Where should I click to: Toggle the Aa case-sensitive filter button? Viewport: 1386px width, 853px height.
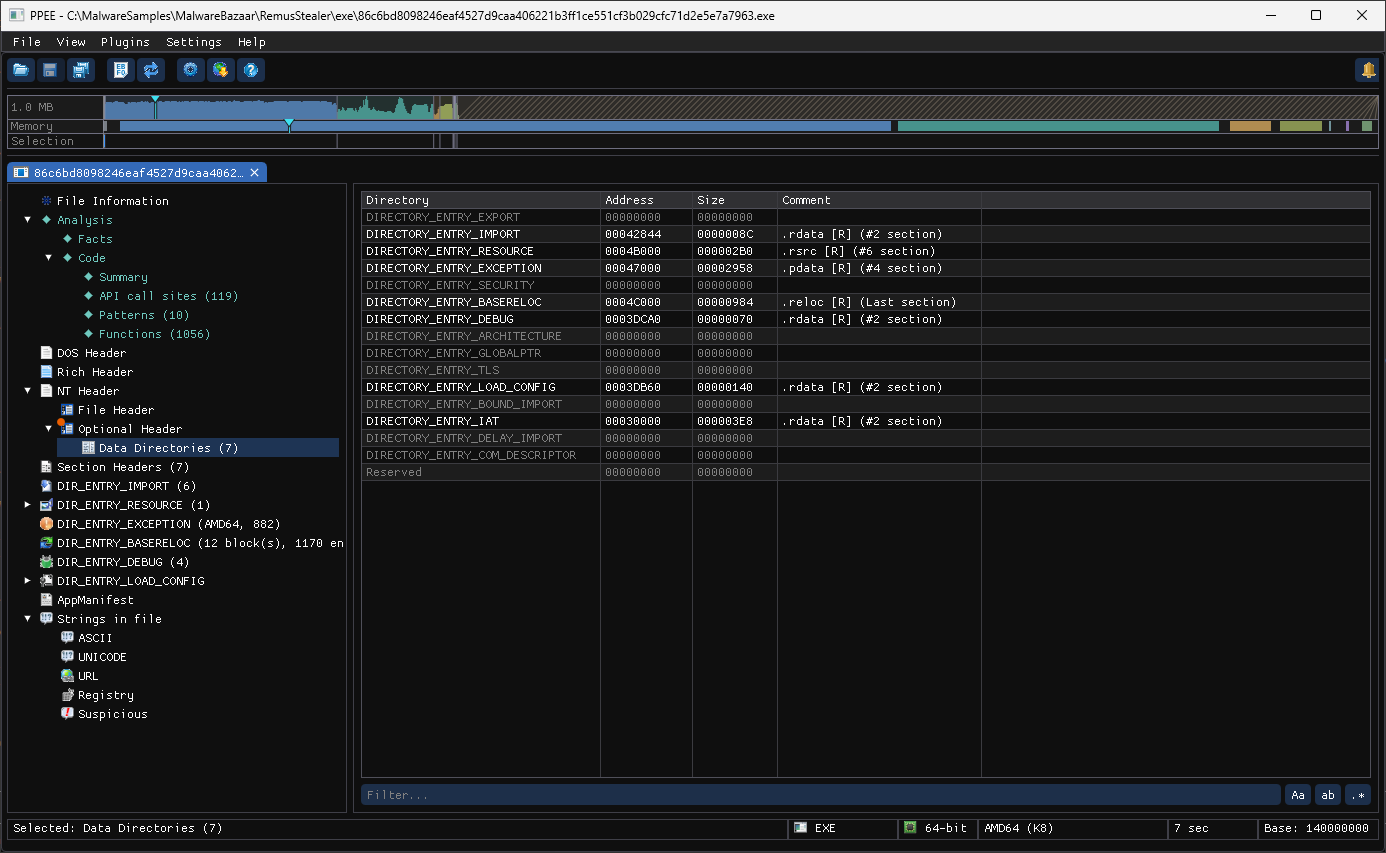click(1298, 795)
